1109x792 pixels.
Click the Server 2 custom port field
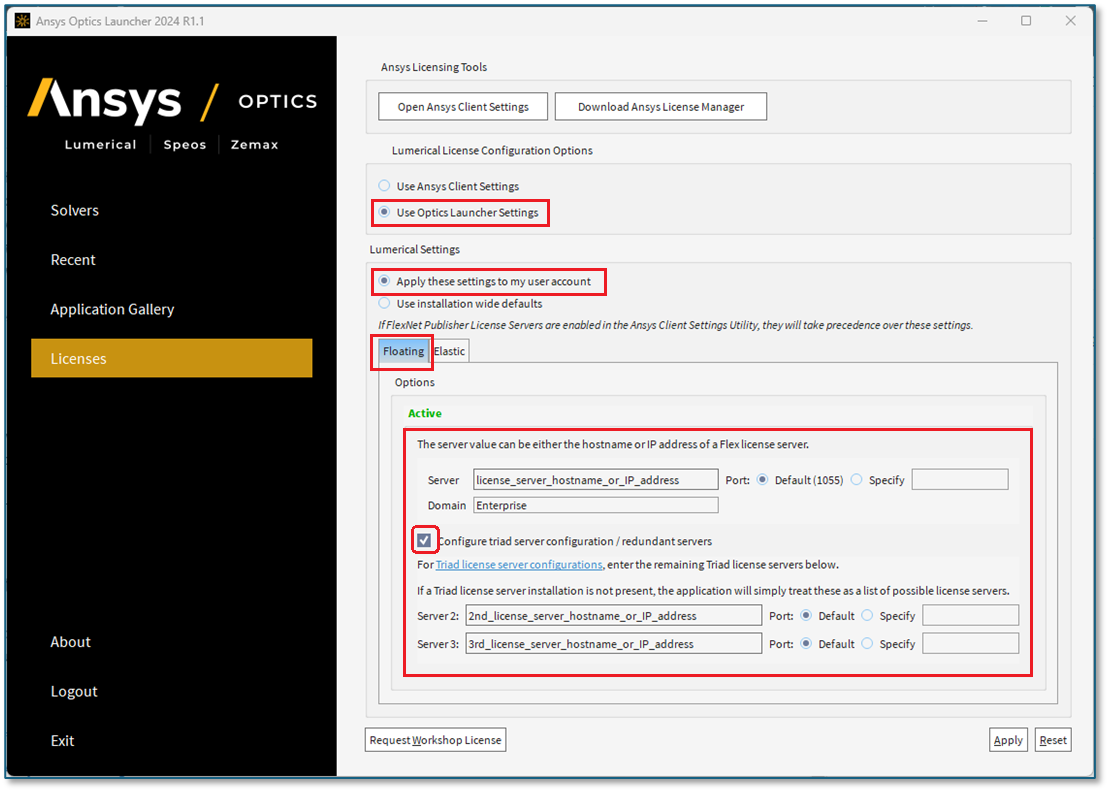coord(970,615)
